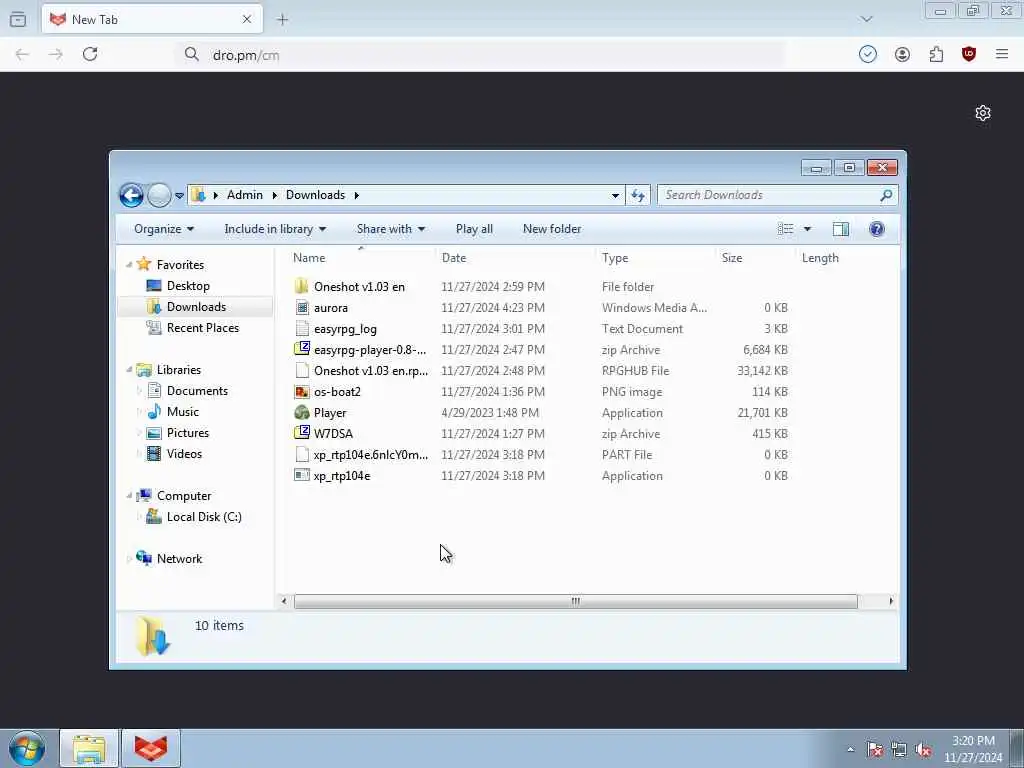The height and width of the screenshot is (768, 1024).
Task: Select the Oneshot v1.03 en folder icon
Action: (302, 287)
